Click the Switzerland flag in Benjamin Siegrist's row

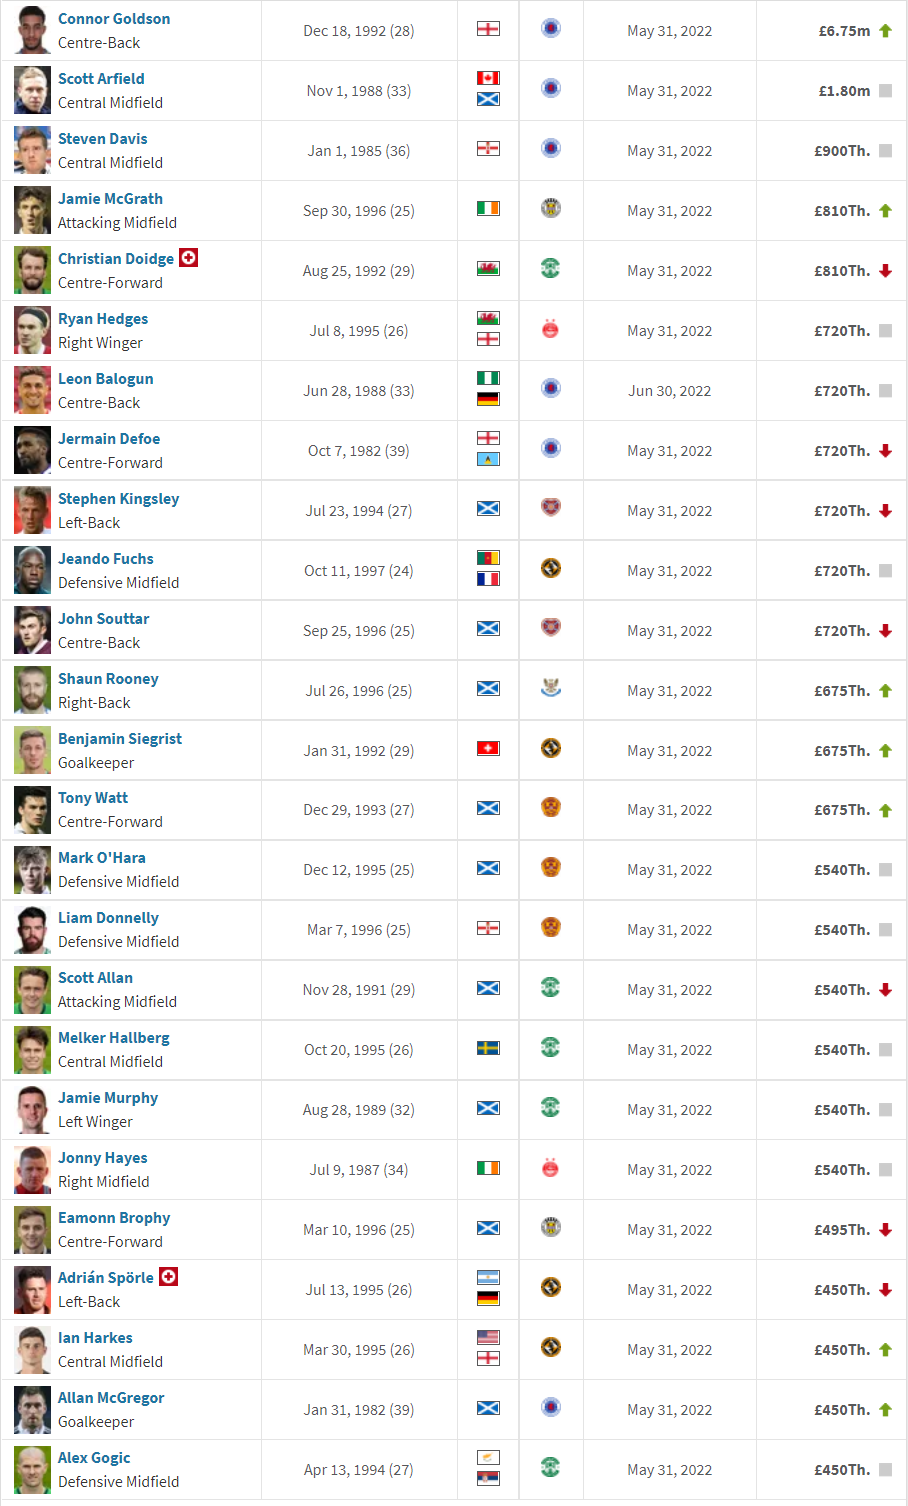(x=488, y=748)
